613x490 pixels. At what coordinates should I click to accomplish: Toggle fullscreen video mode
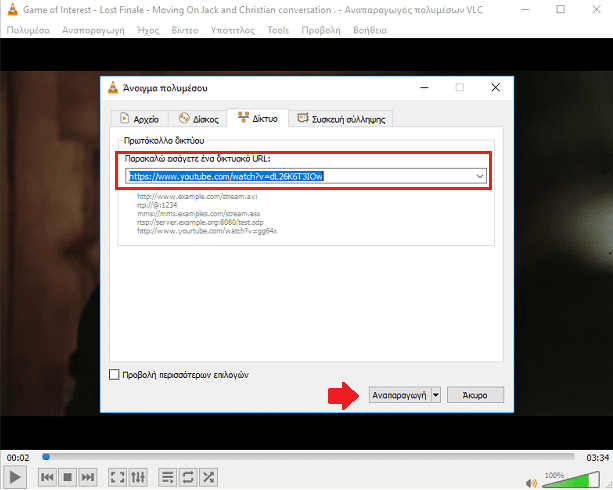[117, 477]
